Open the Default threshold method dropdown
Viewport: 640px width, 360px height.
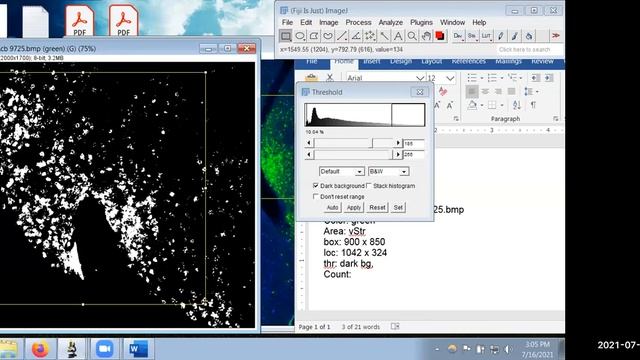pos(342,171)
